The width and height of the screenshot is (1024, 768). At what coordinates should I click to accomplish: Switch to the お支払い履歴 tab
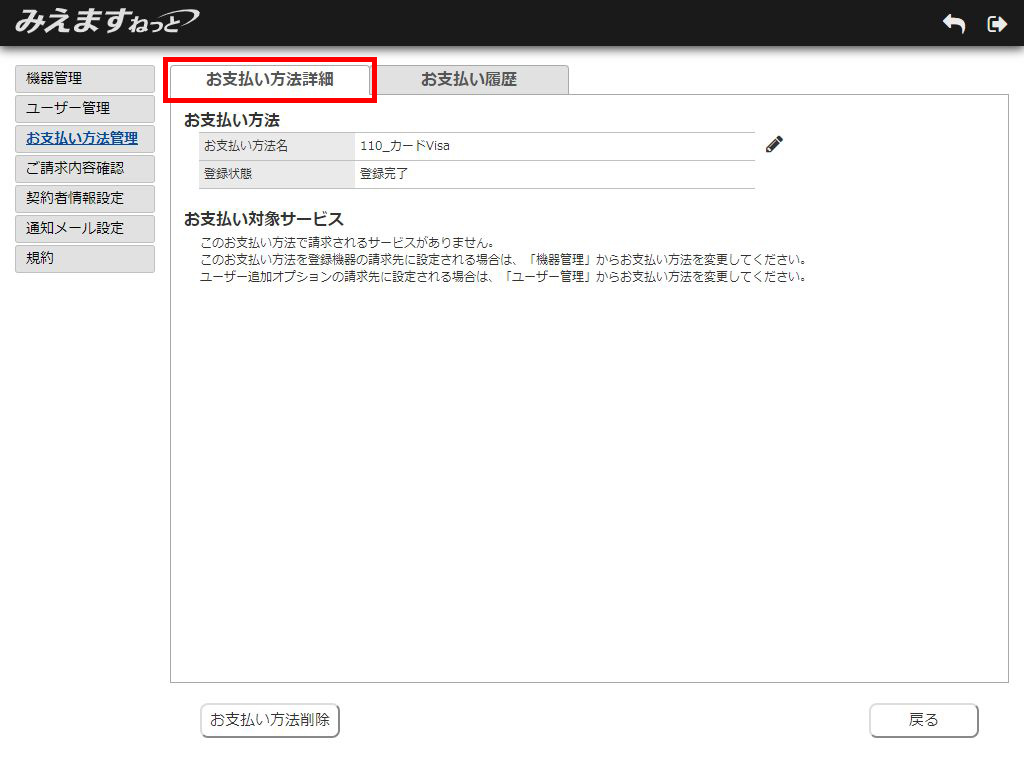pyautogui.click(x=468, y=80)
